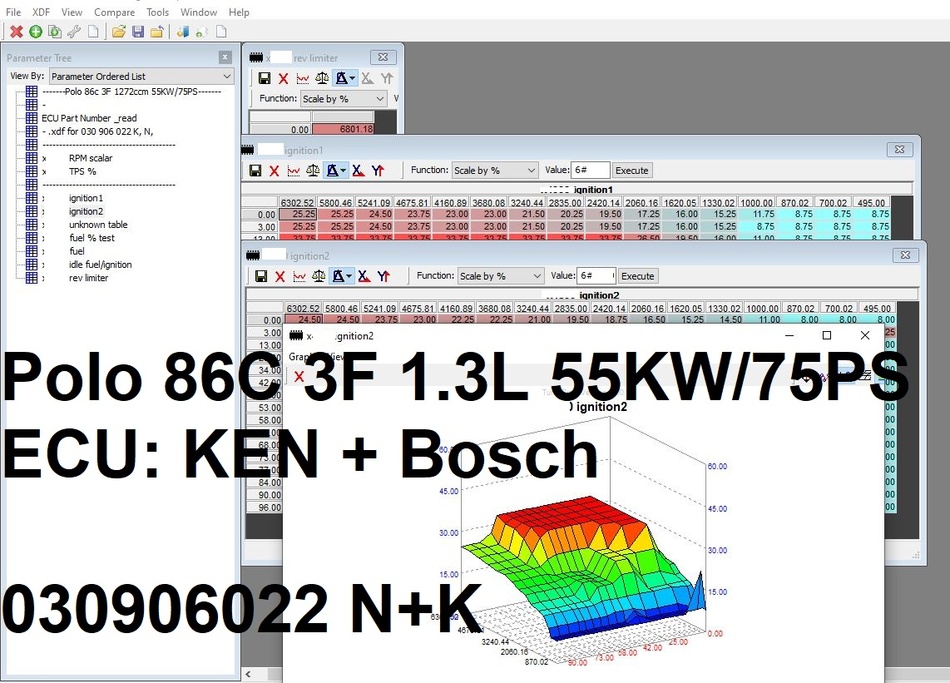Click Y-axis icon in ignition1 toolbar
This screenshot has width=950, height=683.
pos(378,171)
